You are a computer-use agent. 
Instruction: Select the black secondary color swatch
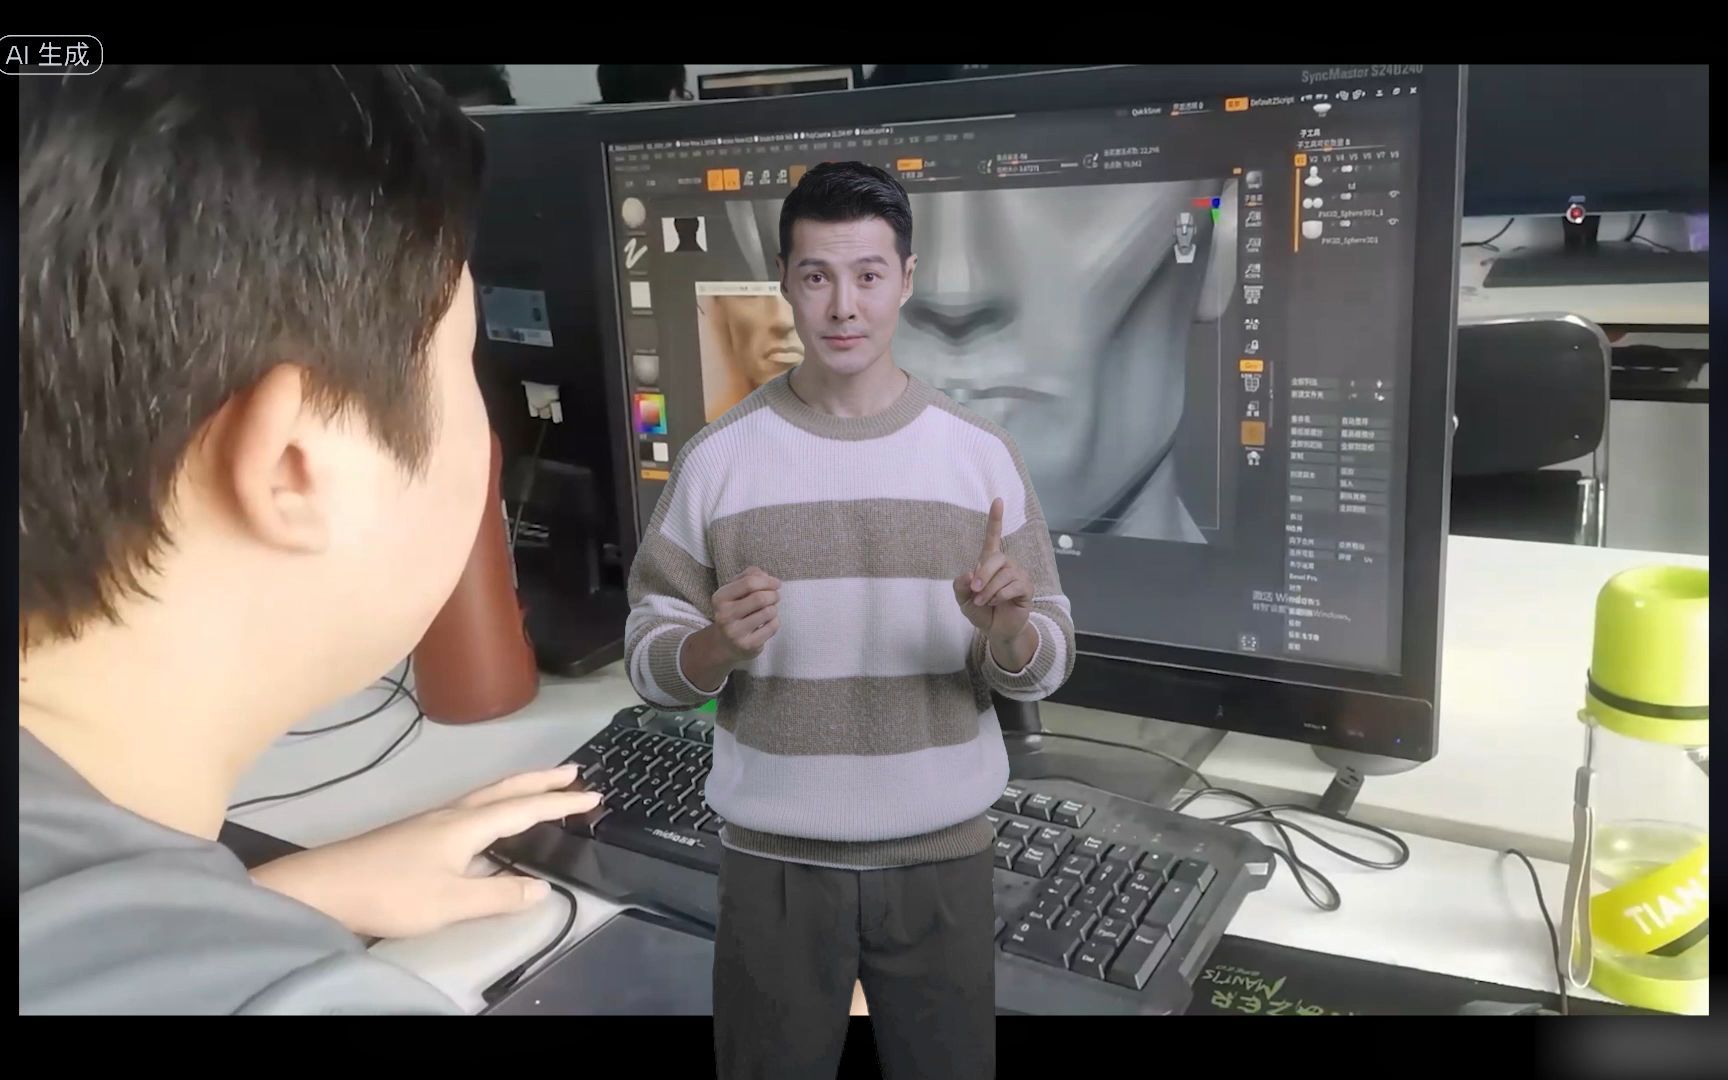click(648, 452)
